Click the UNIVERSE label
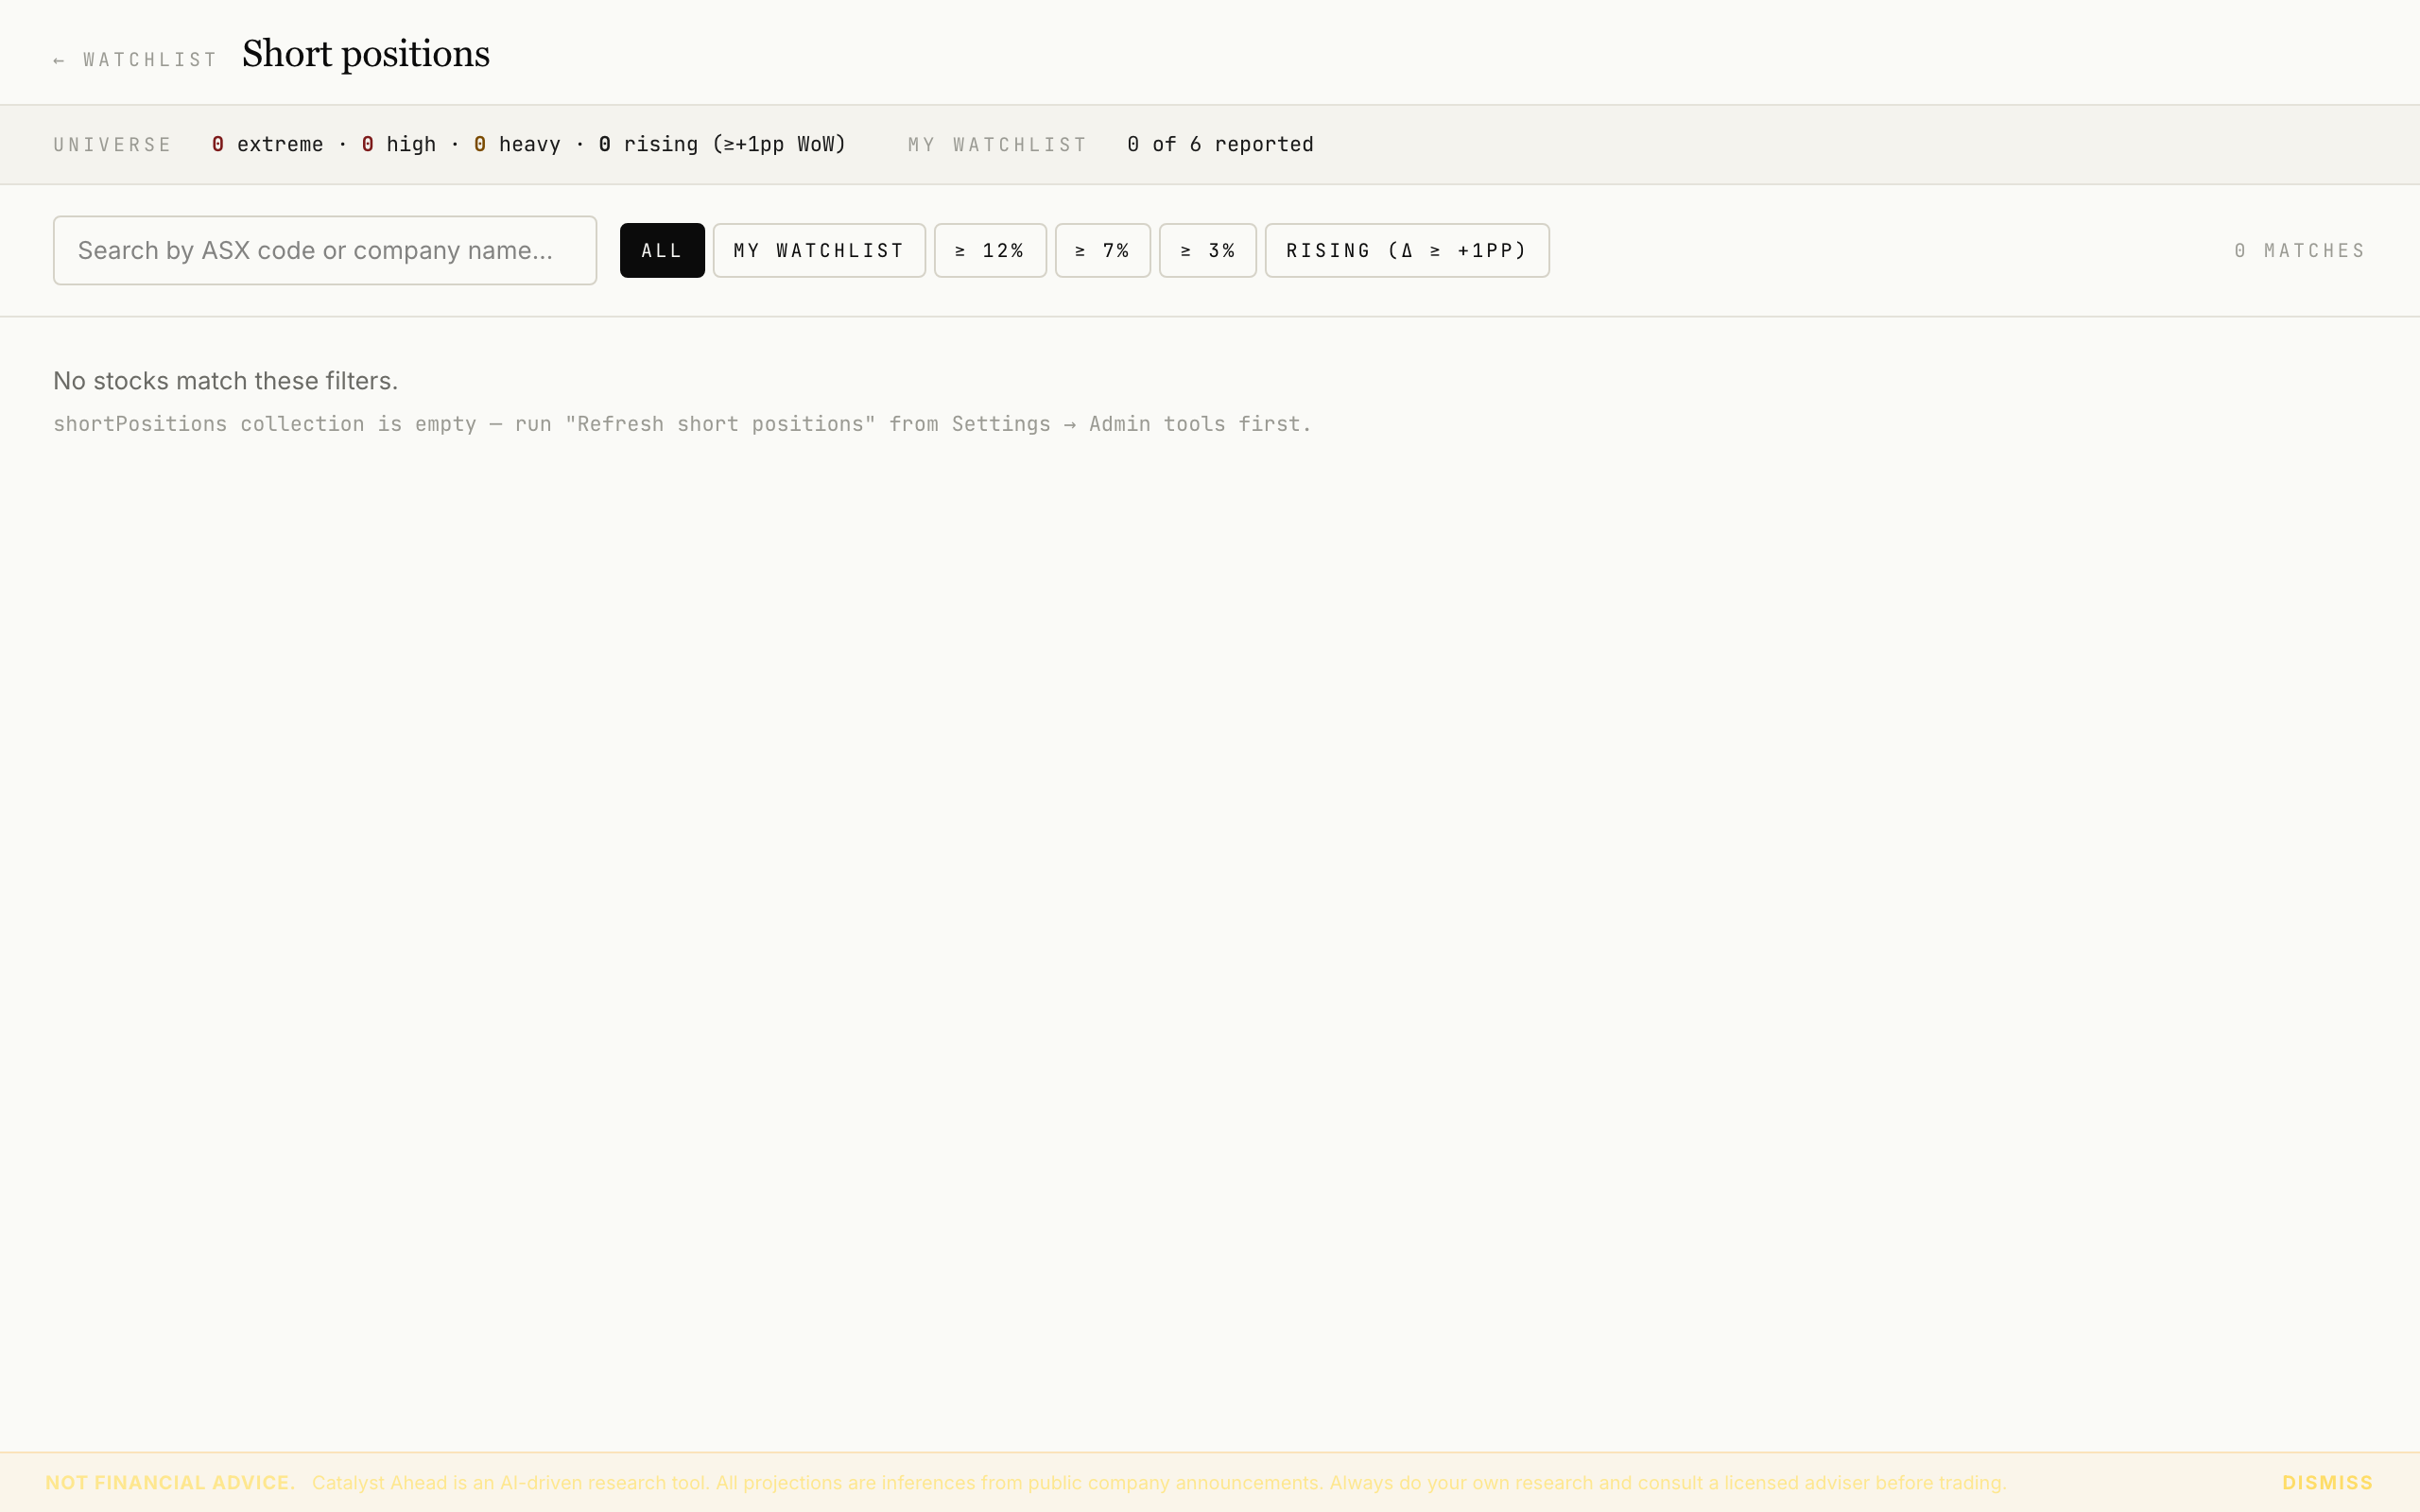The image size is (2420, 1512). pyautogui.click(x=113, y=145)
